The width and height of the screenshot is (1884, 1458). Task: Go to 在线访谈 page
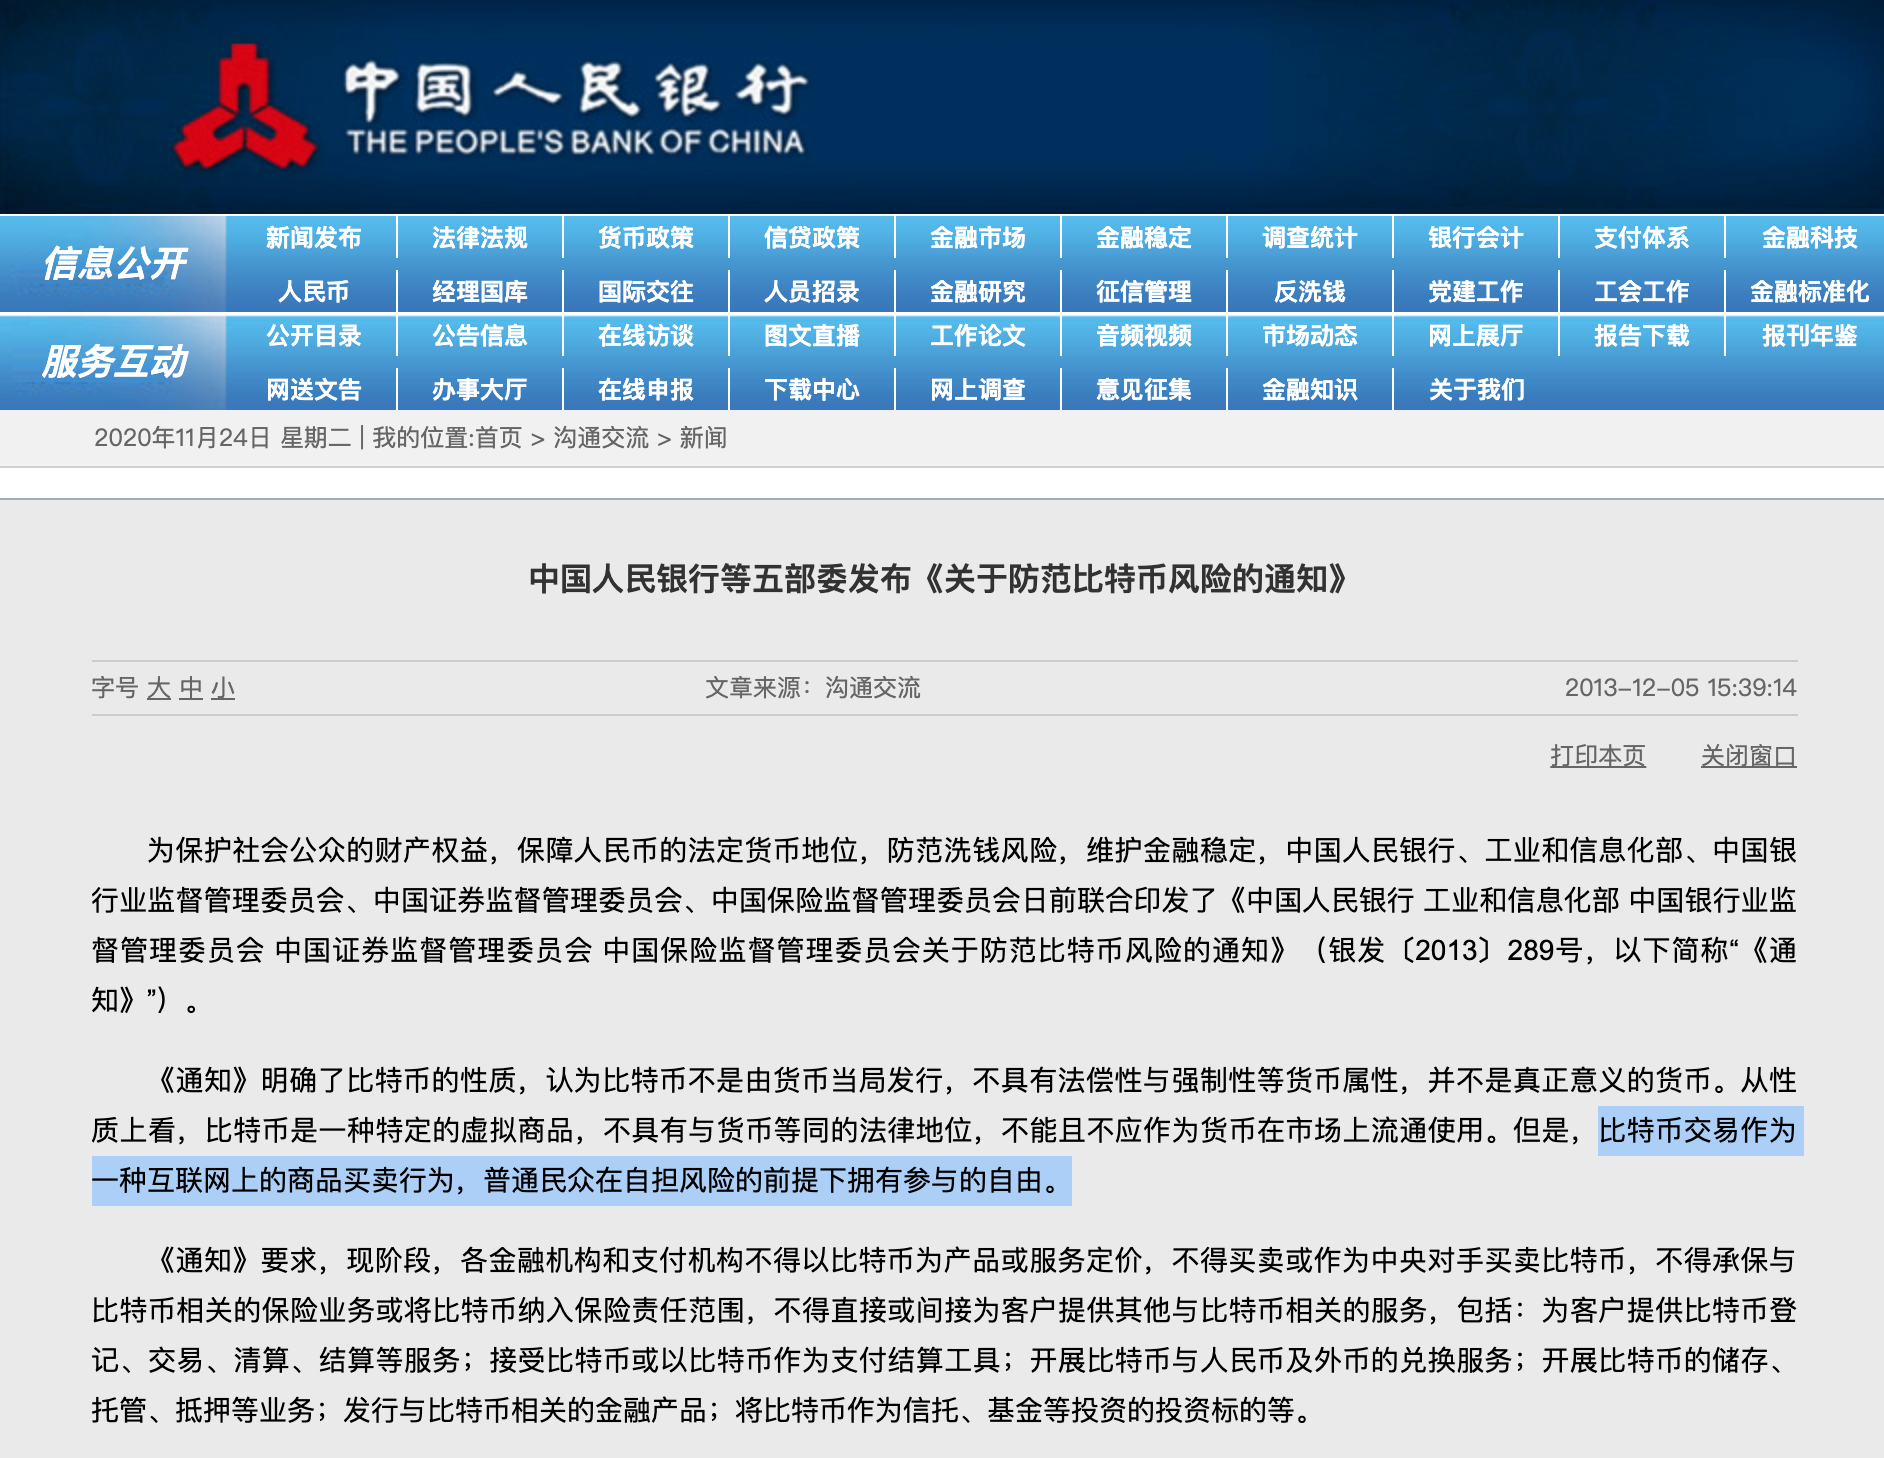pyautogui.click(x=645, y=336)
